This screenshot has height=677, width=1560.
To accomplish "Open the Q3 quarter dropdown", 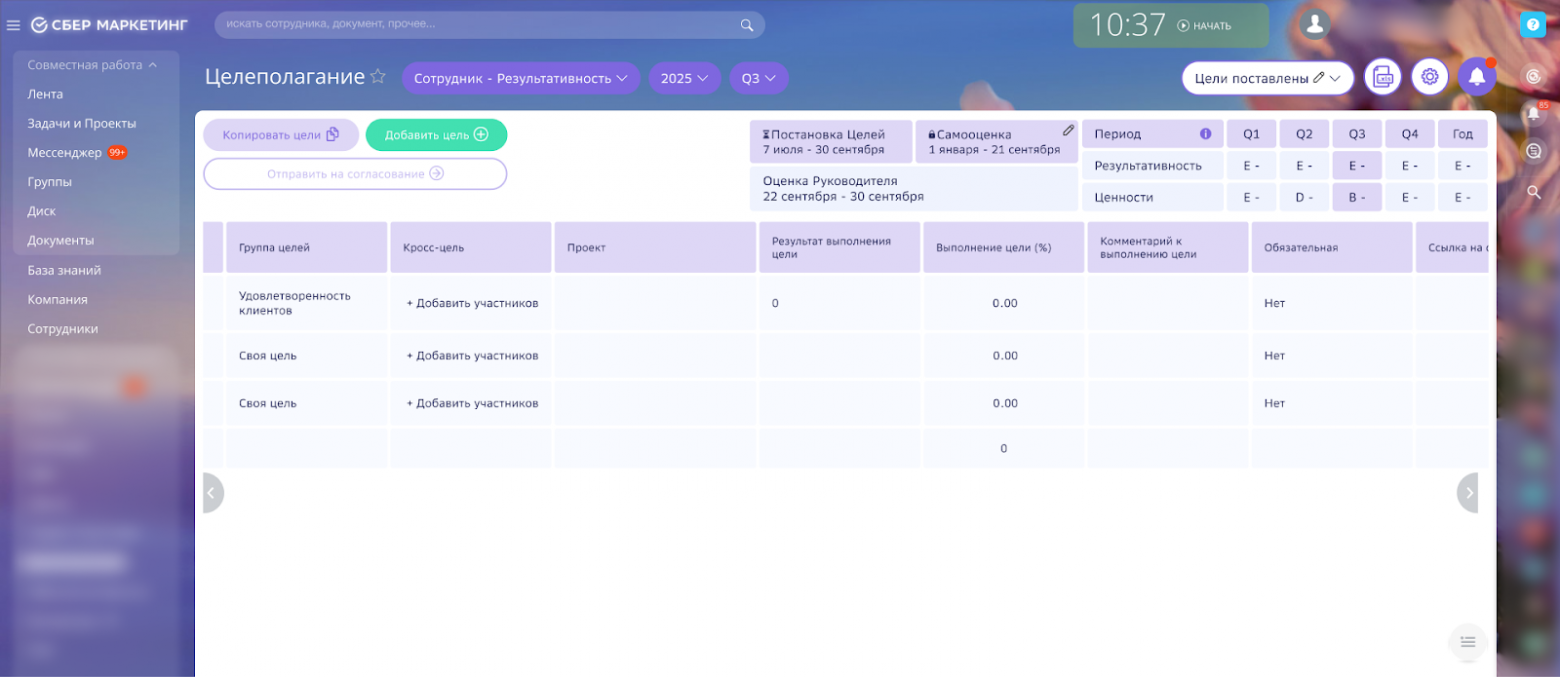I will pos(758,77).
